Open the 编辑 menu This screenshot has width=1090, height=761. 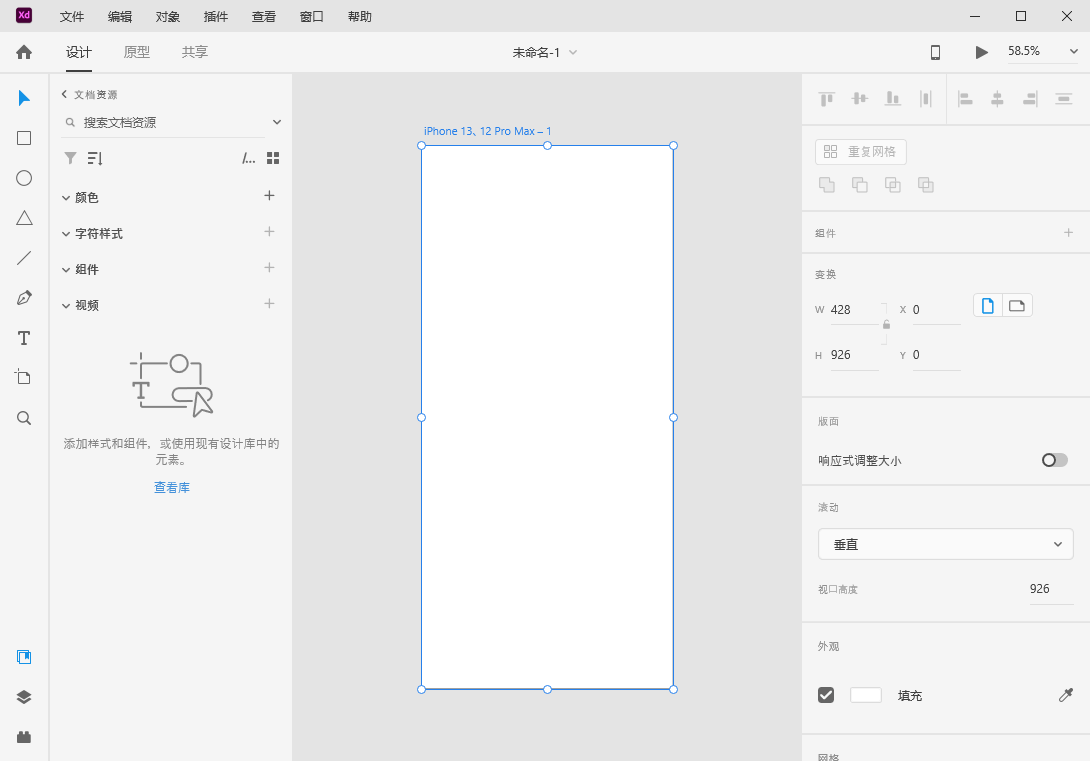(x=120, y=17)
